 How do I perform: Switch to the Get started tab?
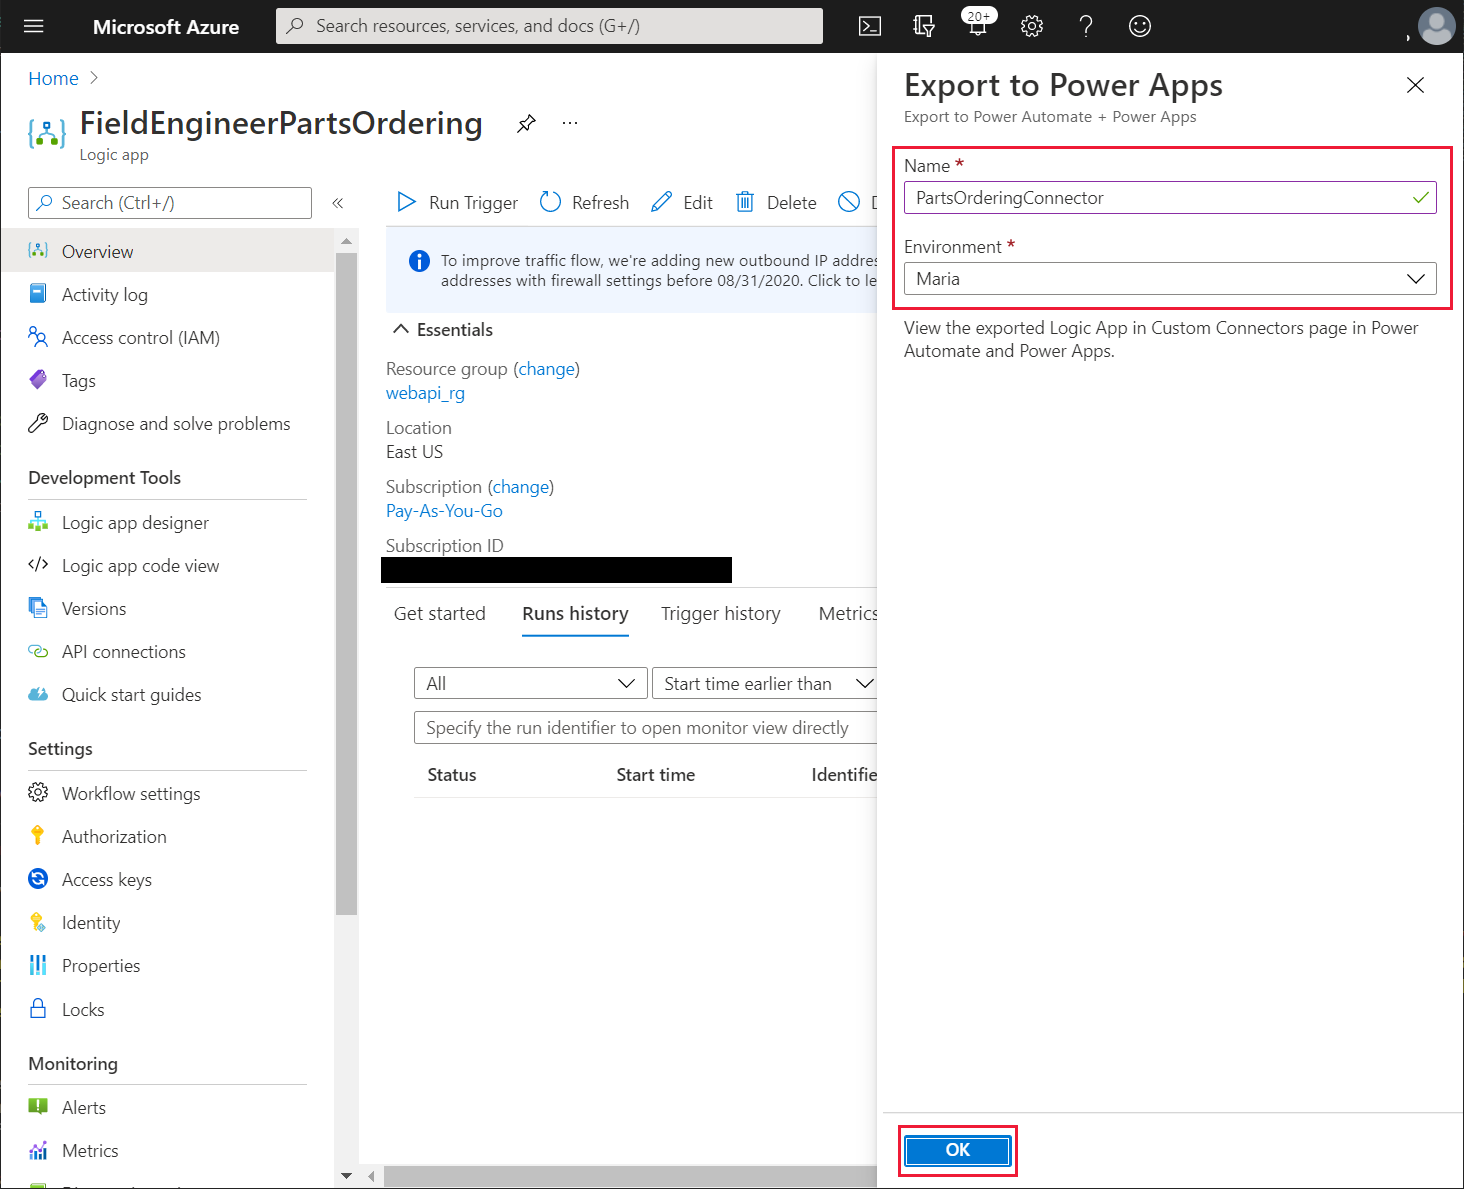pos(439,613)
